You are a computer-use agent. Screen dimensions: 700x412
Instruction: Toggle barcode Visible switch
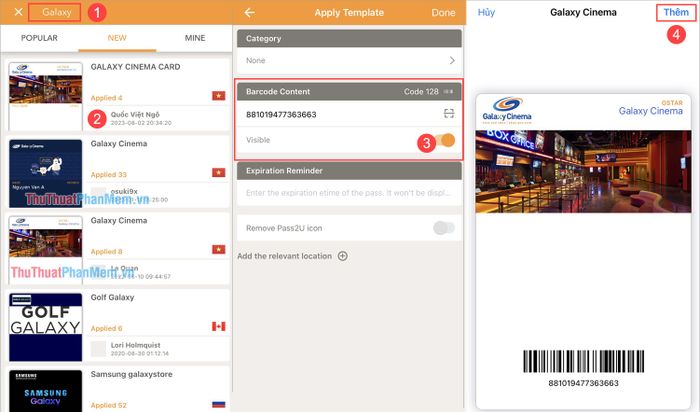445,140
